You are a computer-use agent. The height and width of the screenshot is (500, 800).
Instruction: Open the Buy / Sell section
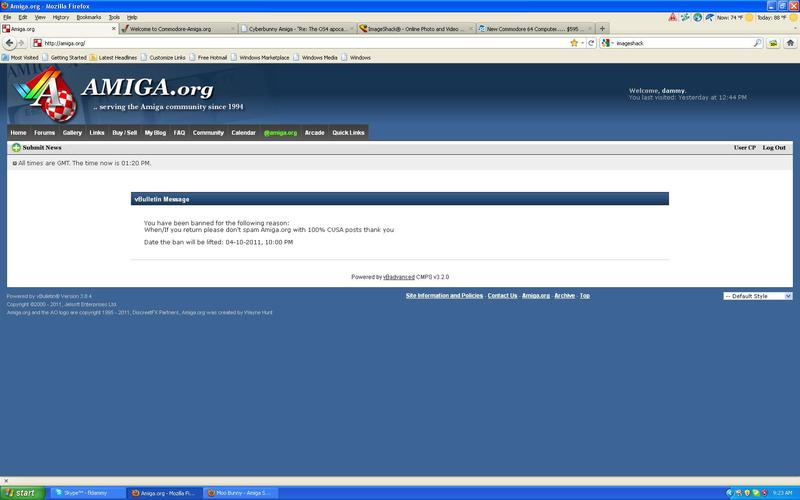(x=124, y=133)
